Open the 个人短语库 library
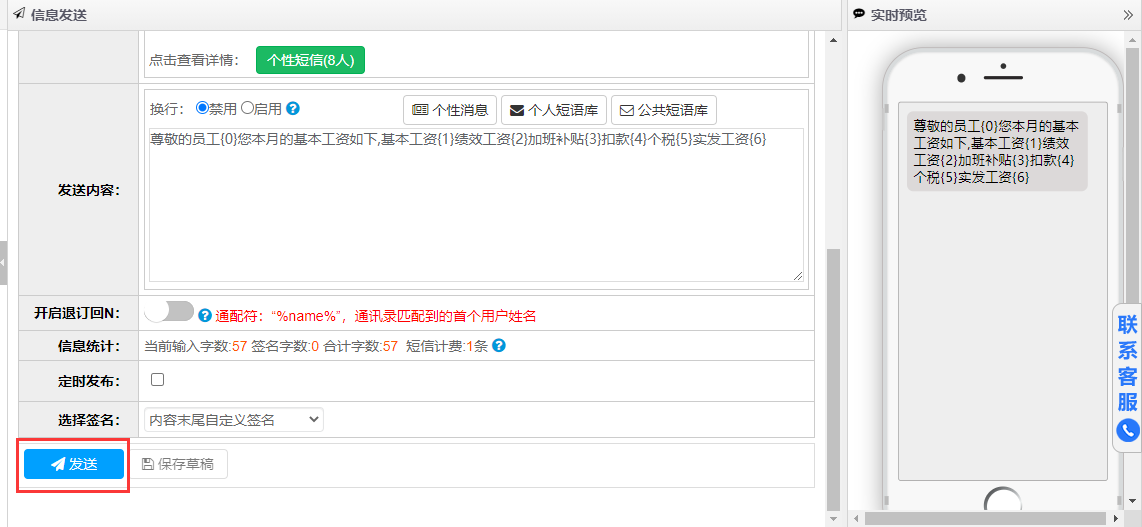The width and height of the screenshot is (1142, 527). point(554,110)
